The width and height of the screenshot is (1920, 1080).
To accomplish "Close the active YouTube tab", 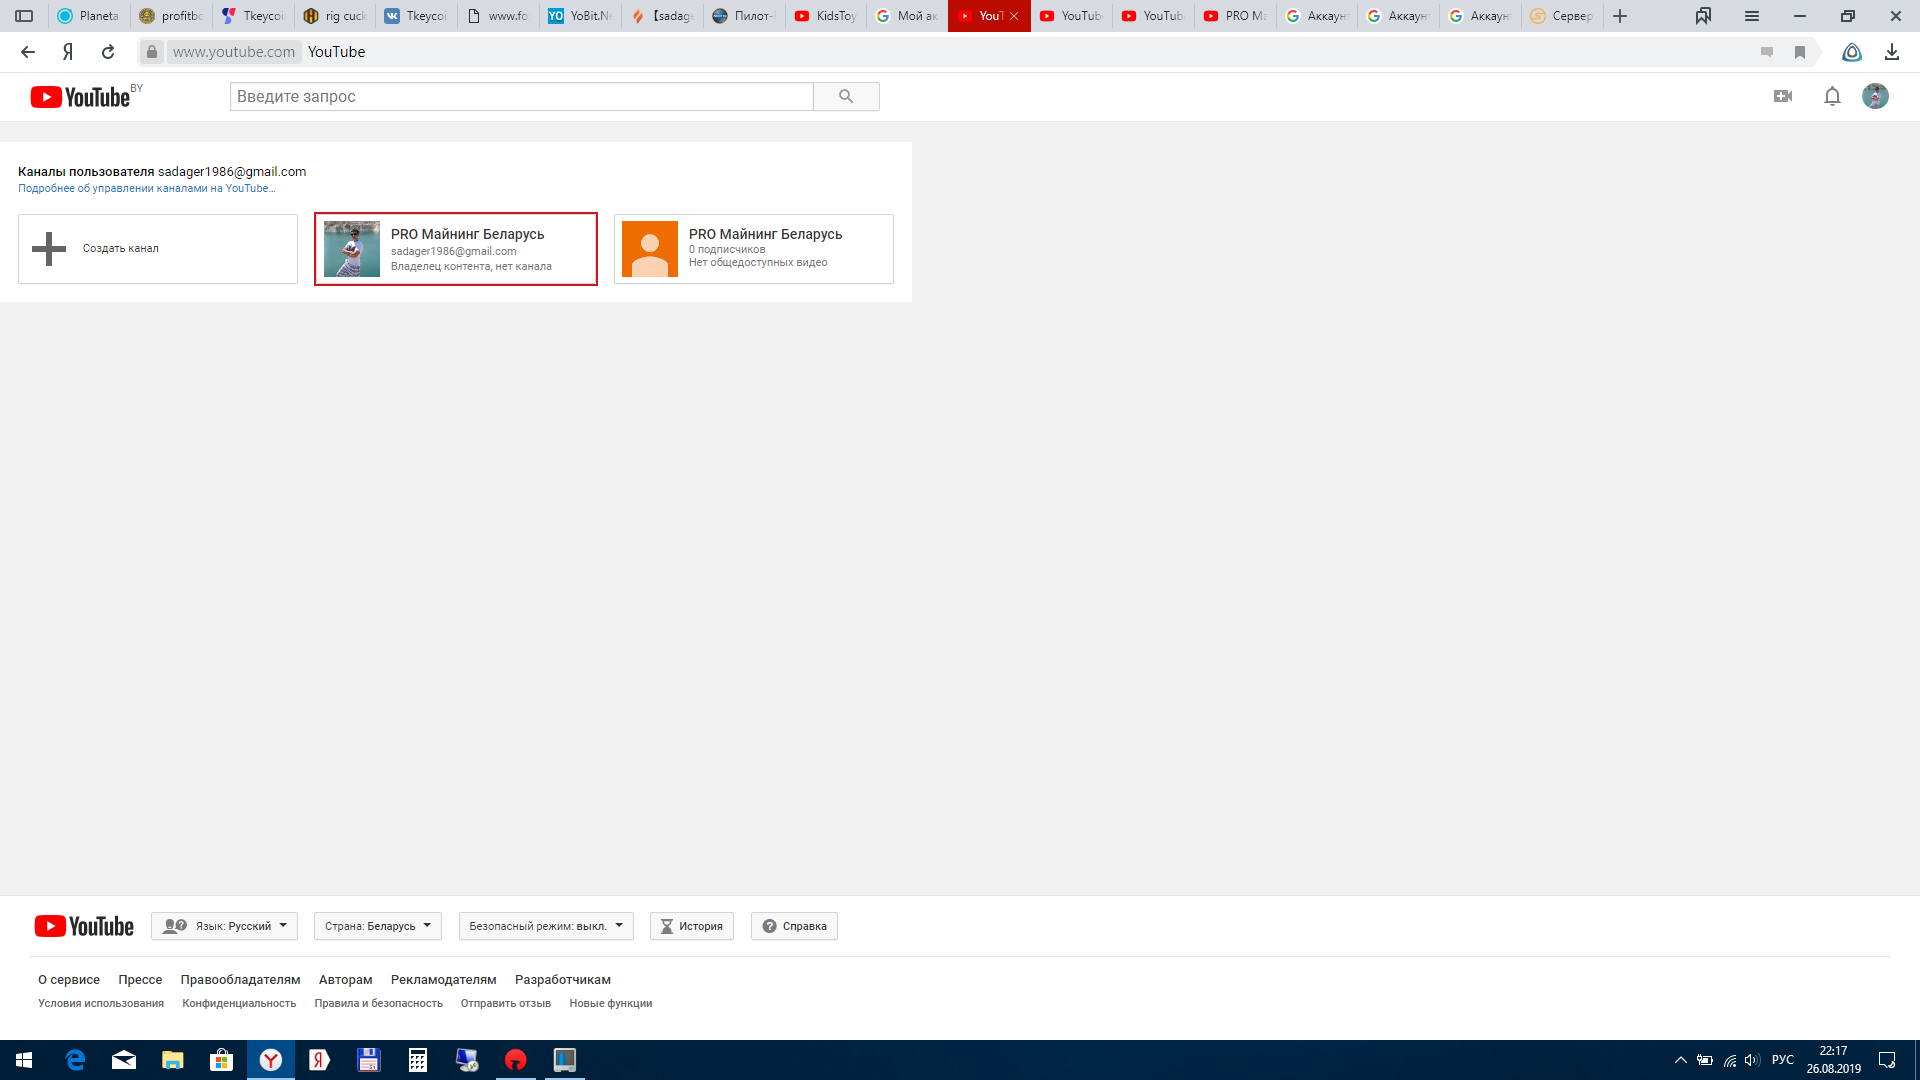I will tap(1014, 16).
